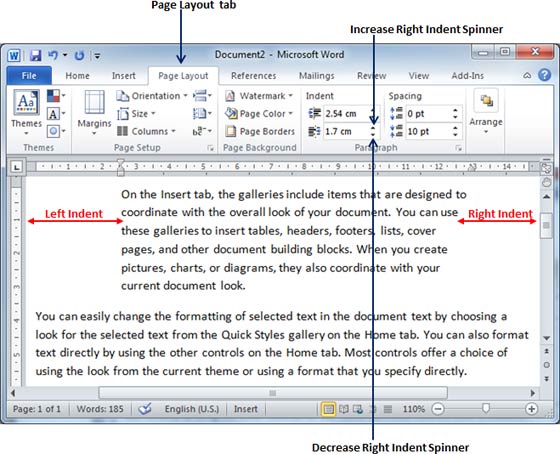This screenshot has width=560, height=454.
Task: Click the ruler toggle above the vertical scrollbar
Action: [x=546, y=168]
